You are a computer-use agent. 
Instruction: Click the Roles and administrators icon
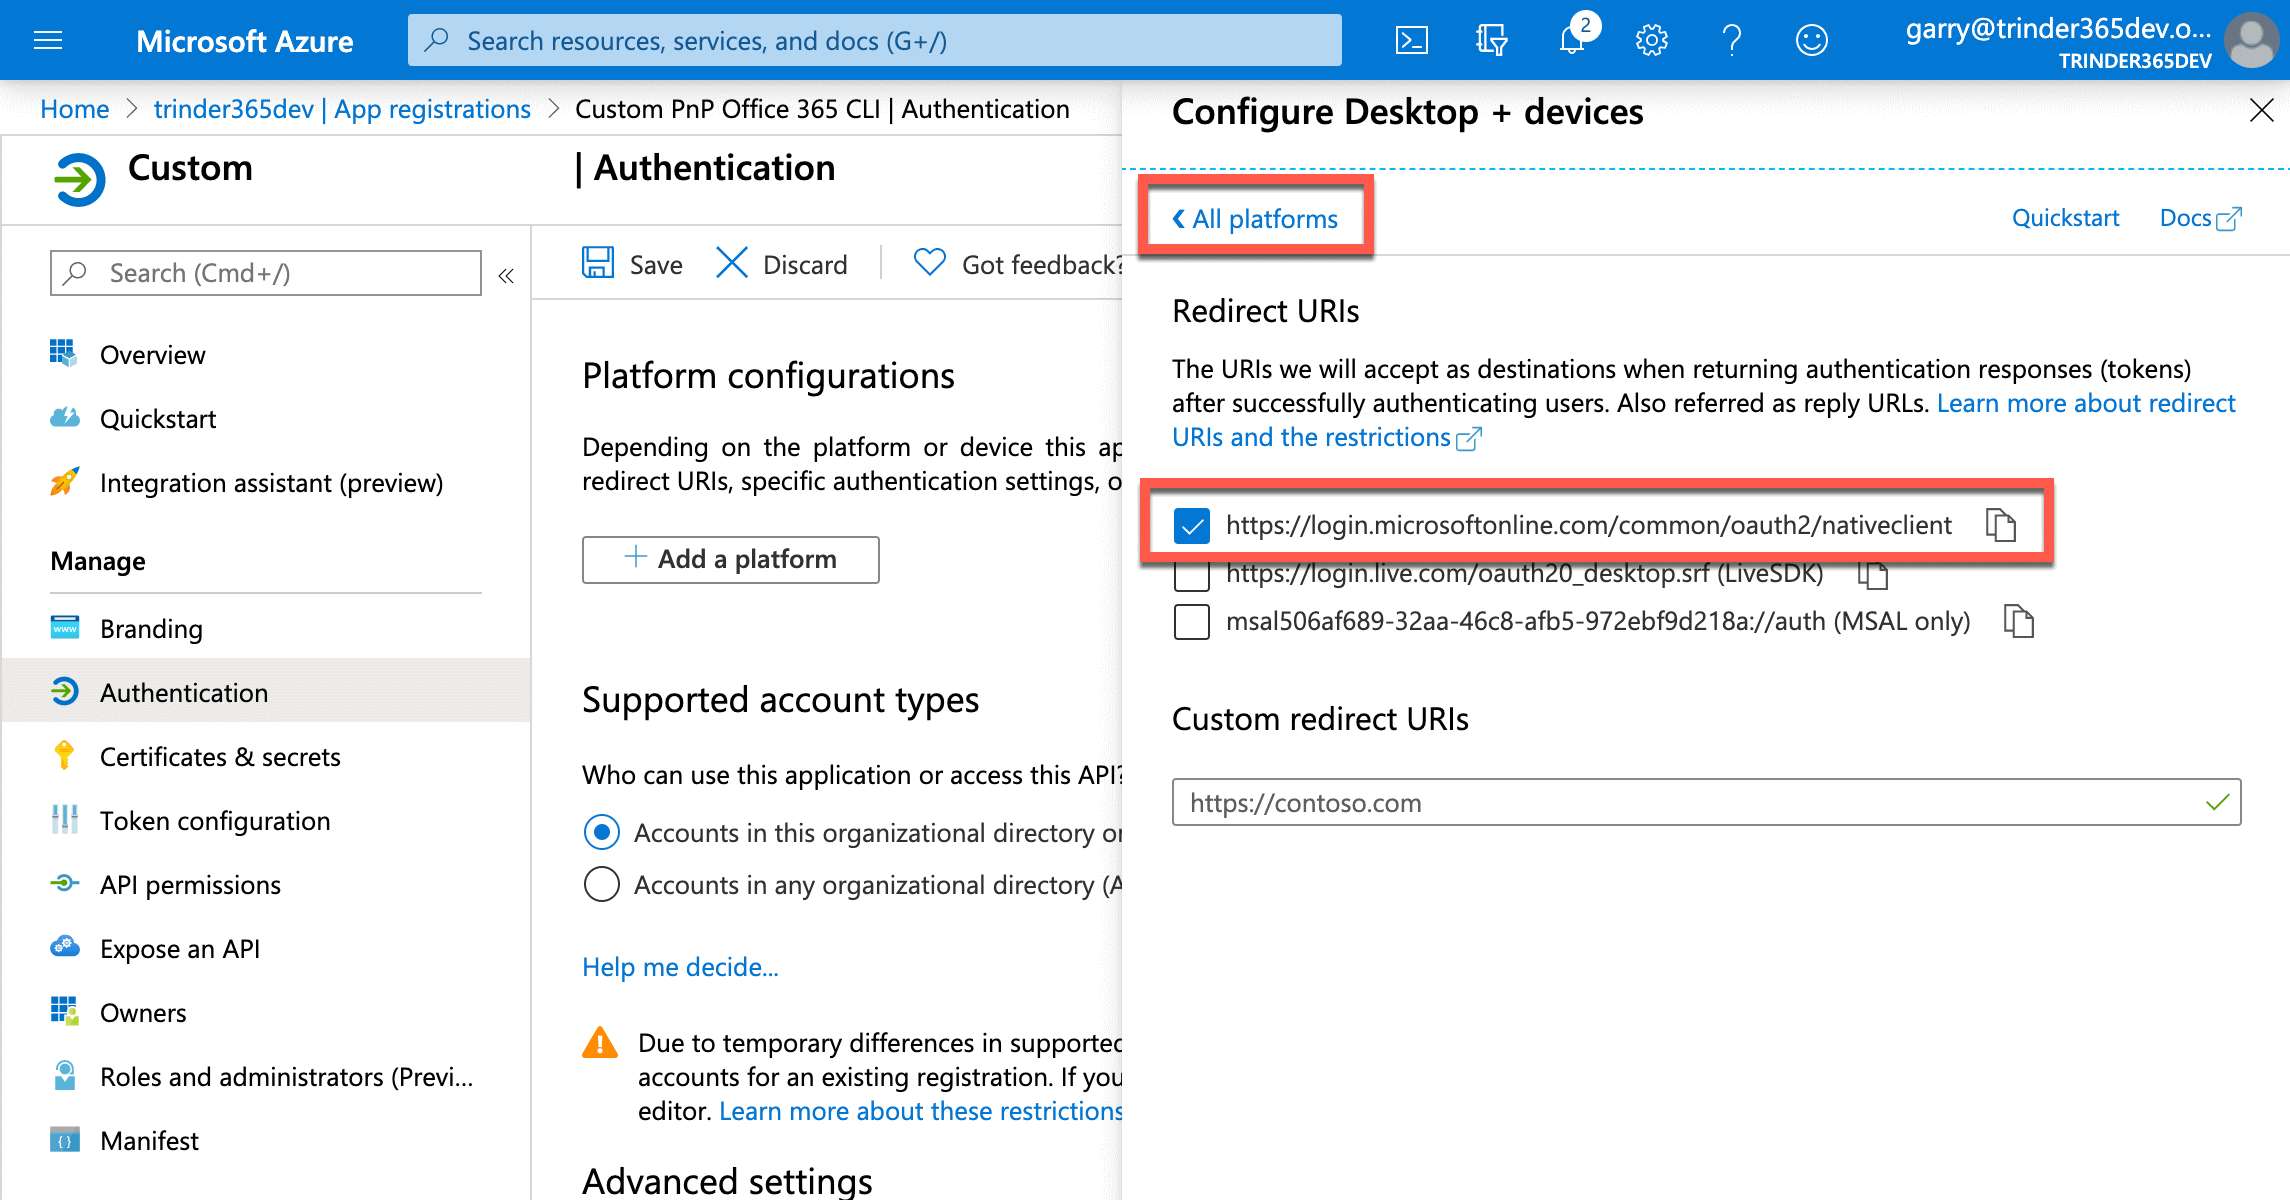click(x=64, y=1076)
